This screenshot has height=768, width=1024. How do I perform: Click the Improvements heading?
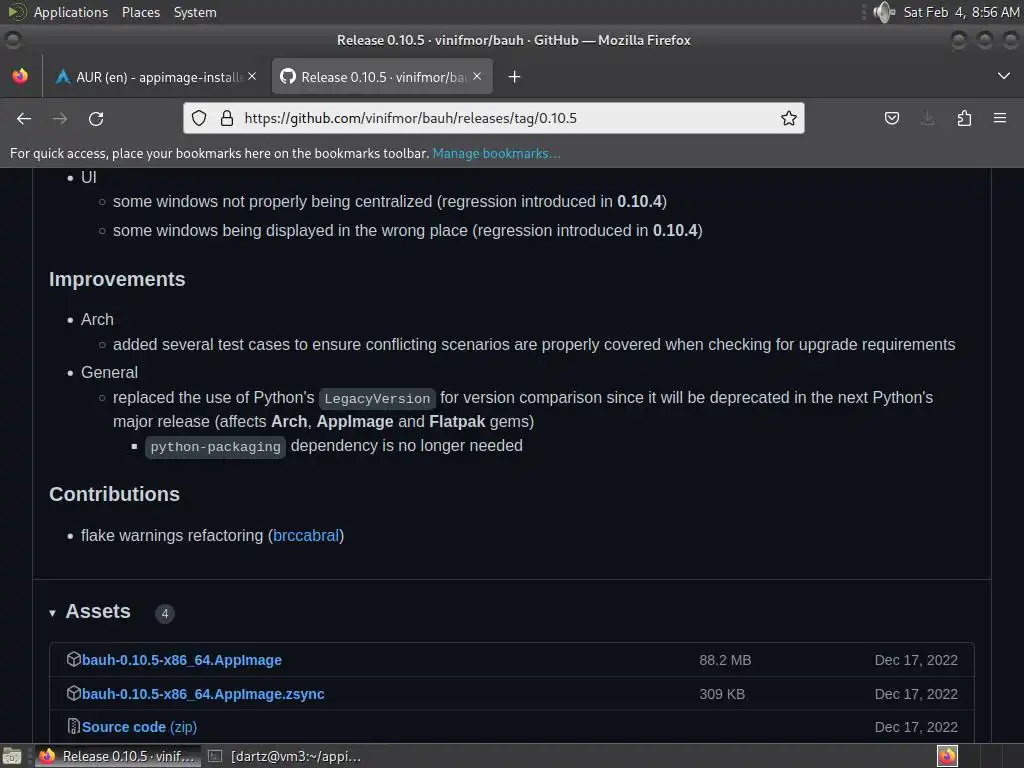coord(118,279)
